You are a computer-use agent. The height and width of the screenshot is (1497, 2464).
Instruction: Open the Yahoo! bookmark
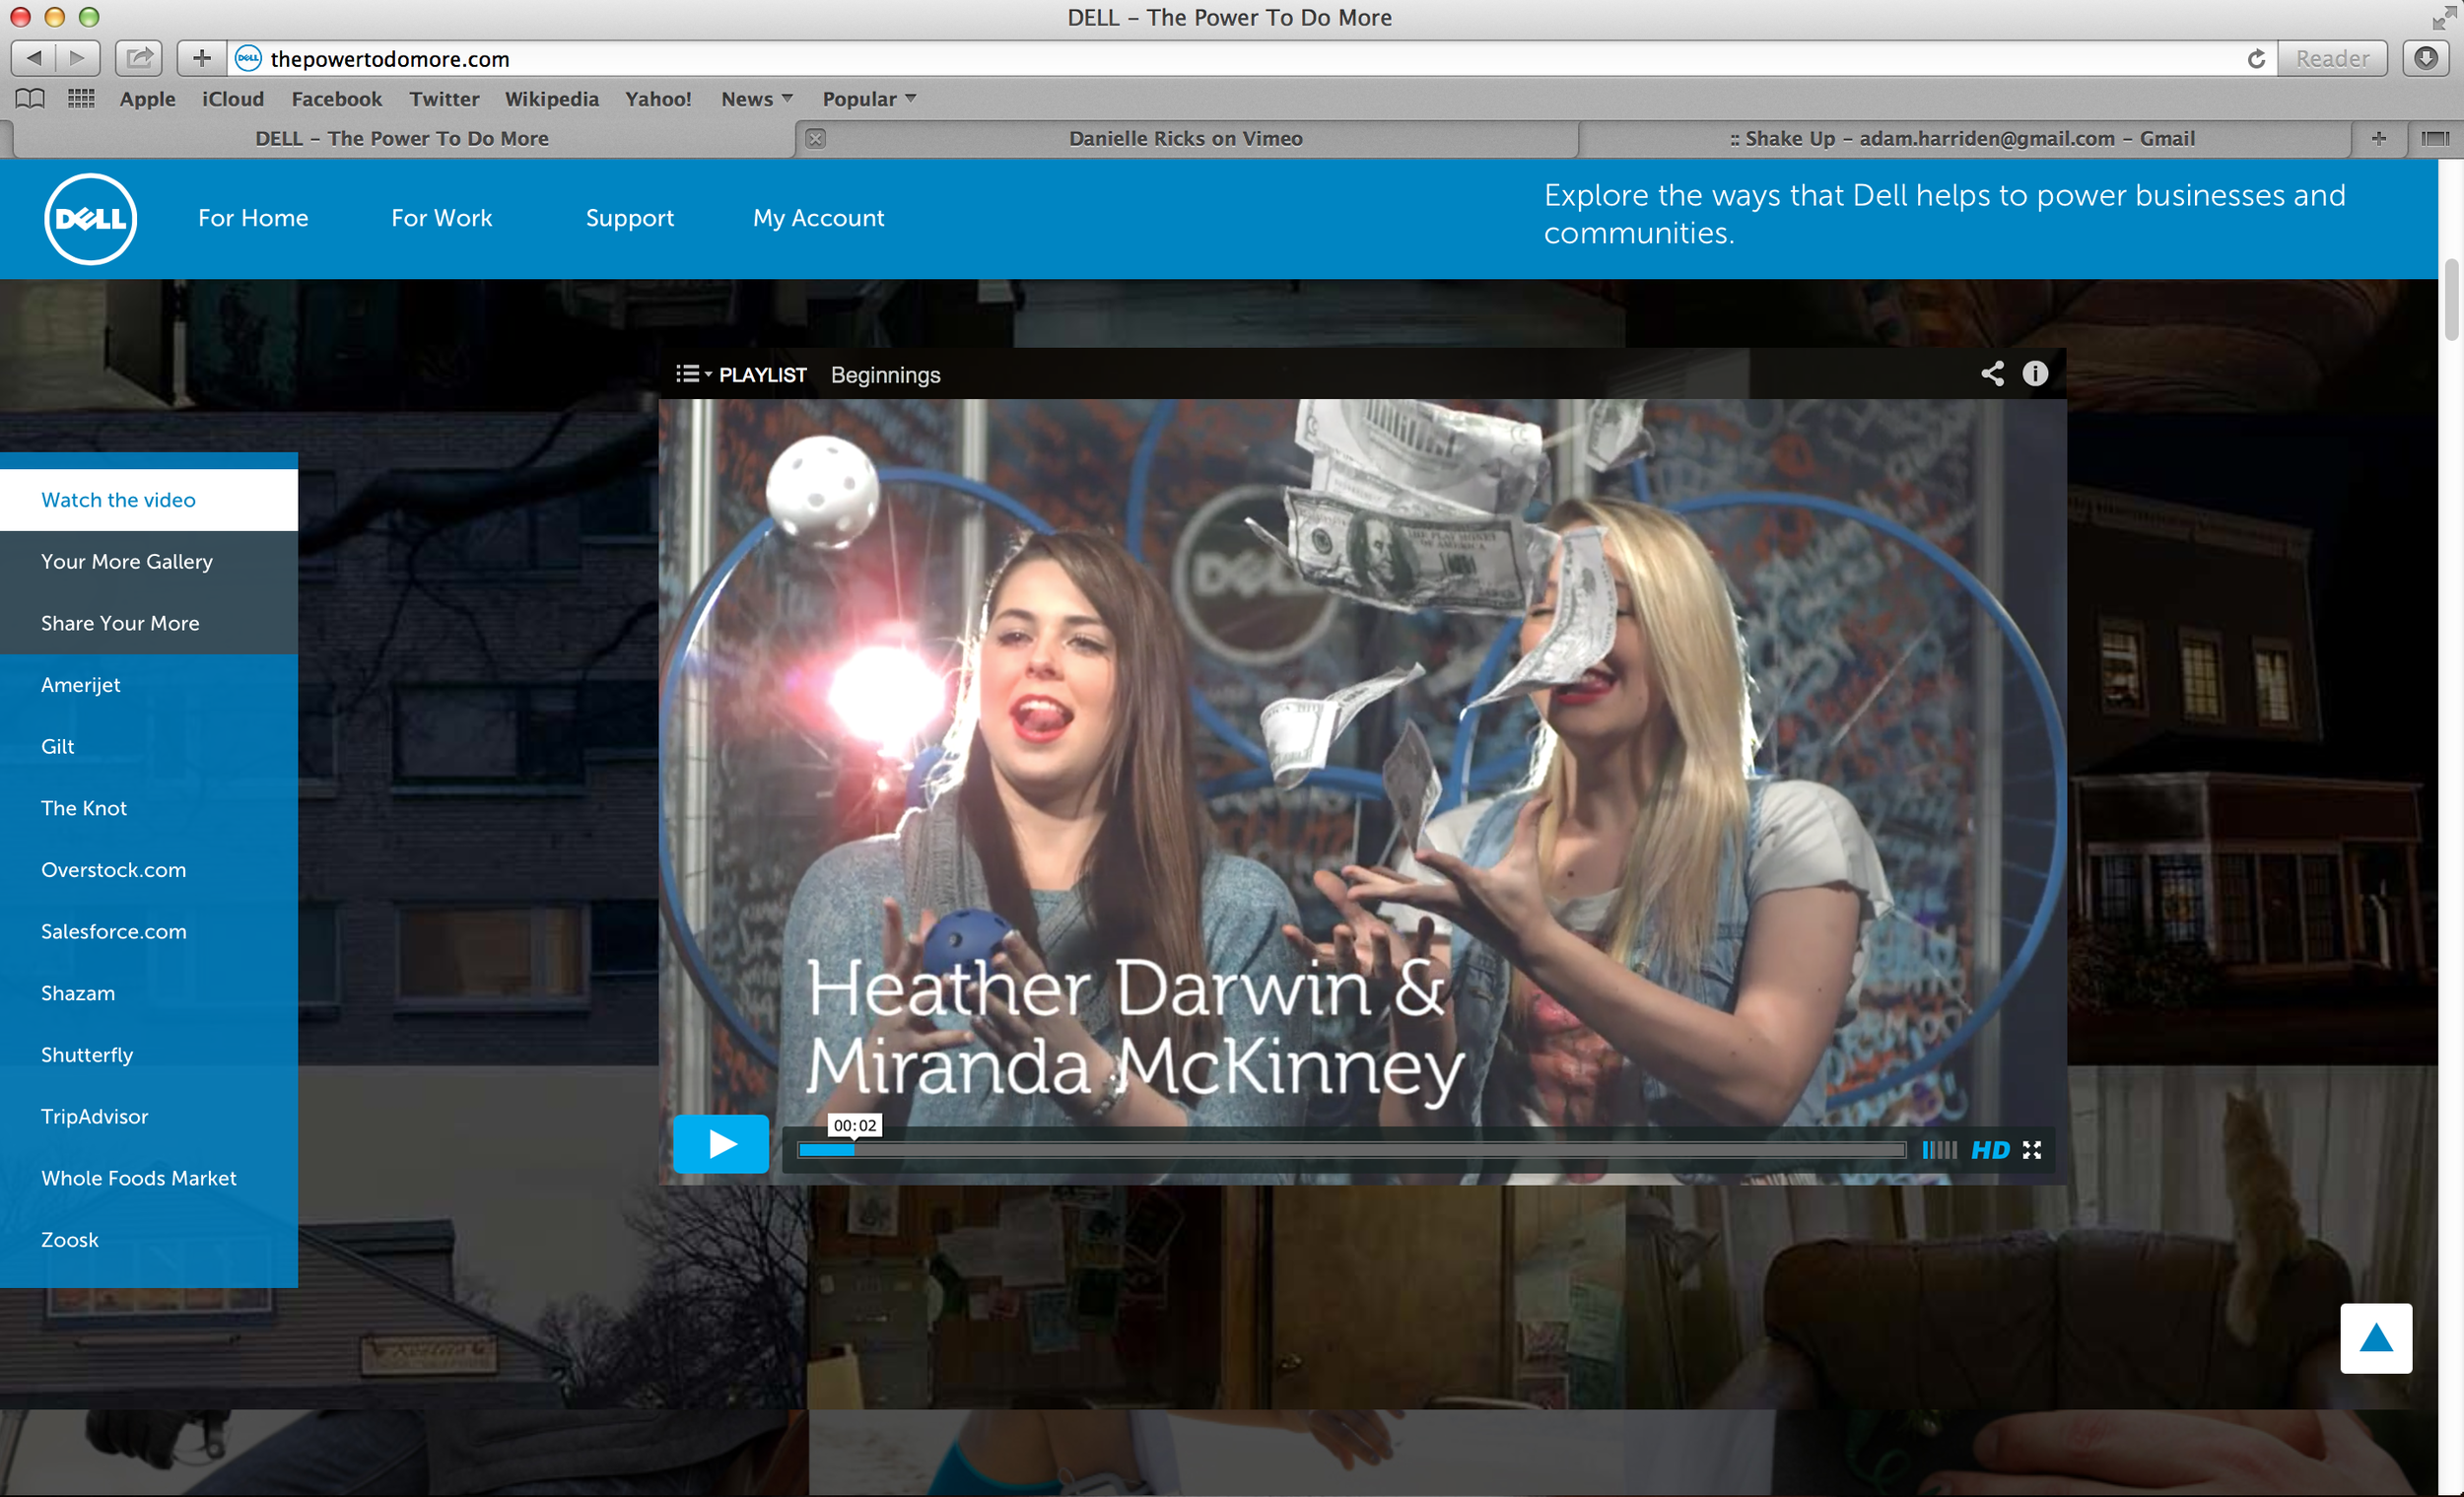pos(658,99)
